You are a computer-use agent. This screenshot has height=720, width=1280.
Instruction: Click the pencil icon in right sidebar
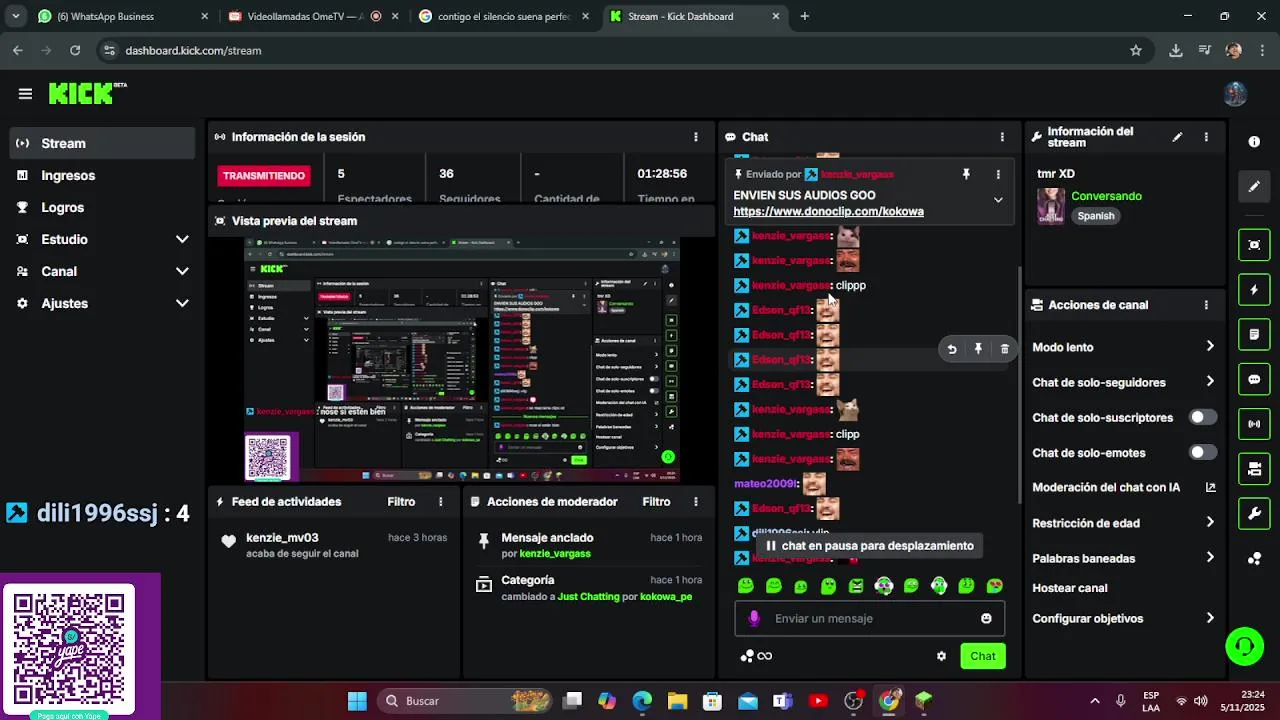[1254, 187]
